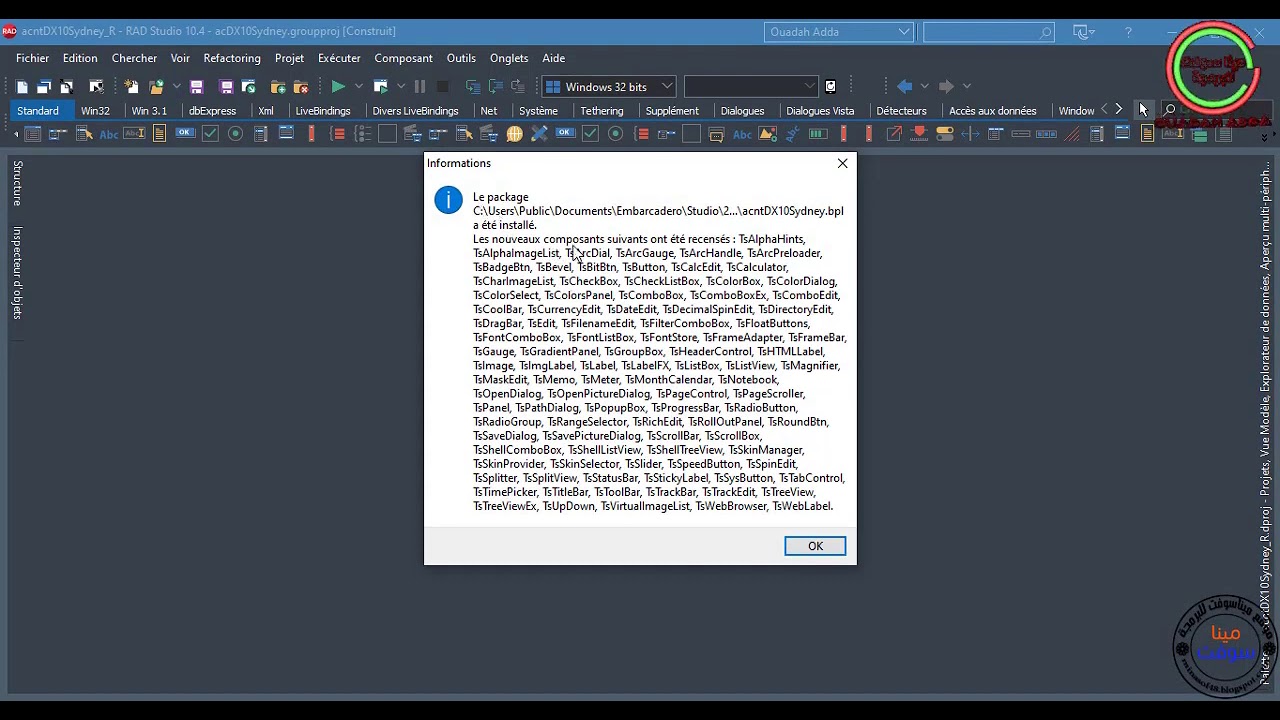Viewport: 1280px width, 720px height.
Task: Expand the Back history dropdown arrow
Action: [x=924, y=87]
